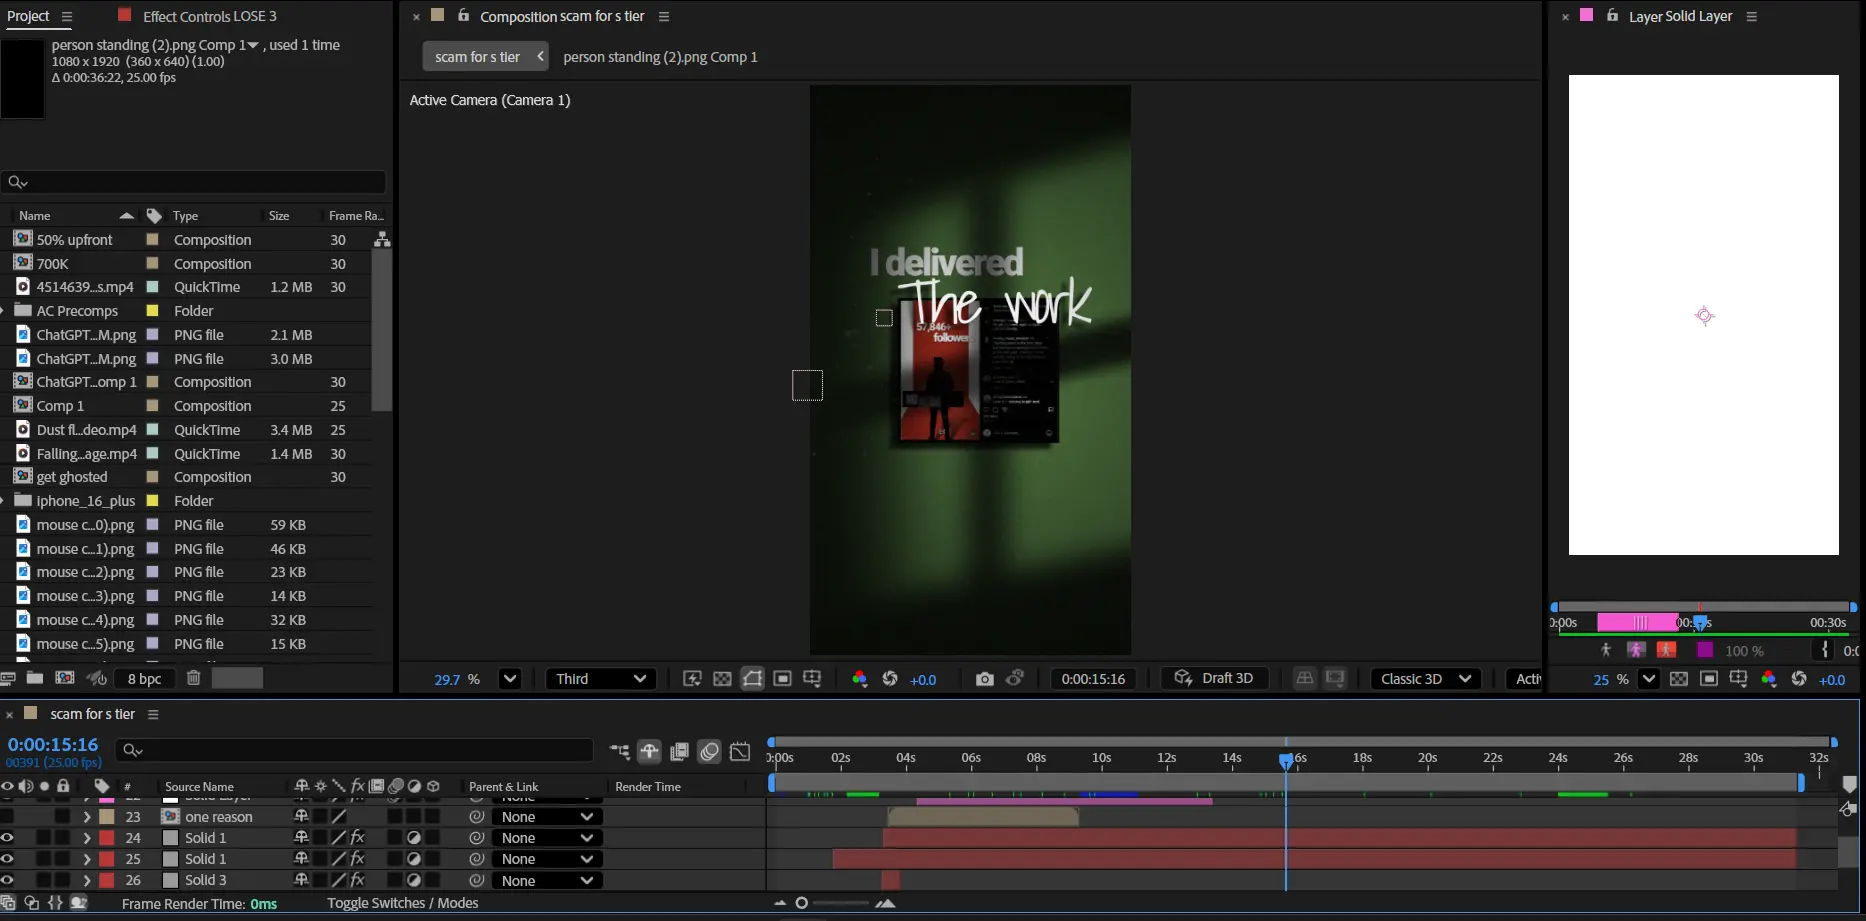Toggle the transparency grid in composition viewer
Image resolution: width=1866 pixels, height=921 pixels.
click(x=722, y=679)
